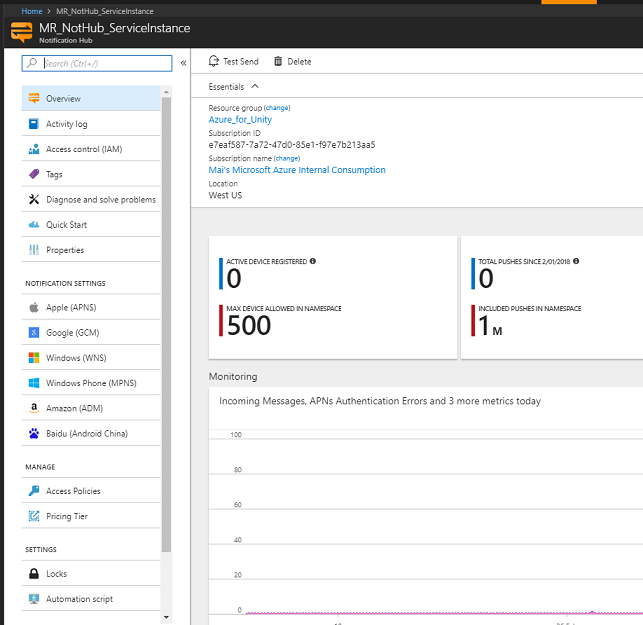Open the Overview menu item
This screenshot has height=625, width=643.
(63, 99)
